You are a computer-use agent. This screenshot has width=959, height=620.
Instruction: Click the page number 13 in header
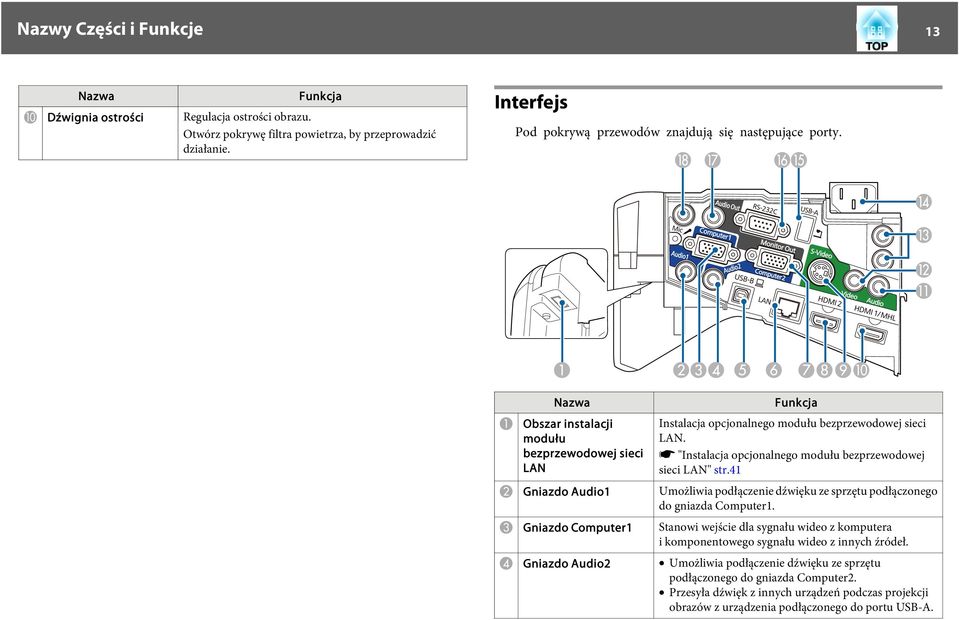pyautogui.click(x=932, y=31)
